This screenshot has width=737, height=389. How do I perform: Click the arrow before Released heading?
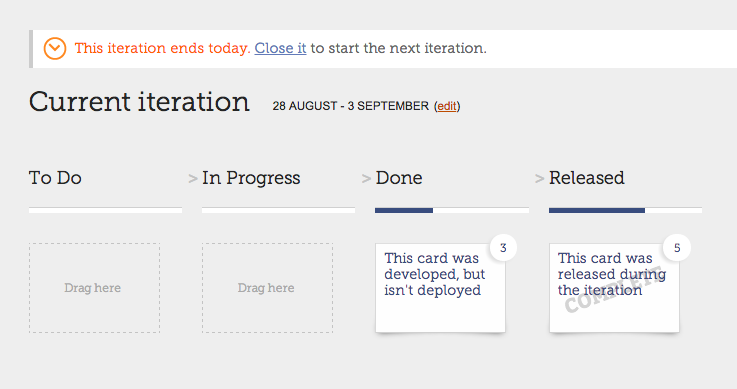[540, 179]
